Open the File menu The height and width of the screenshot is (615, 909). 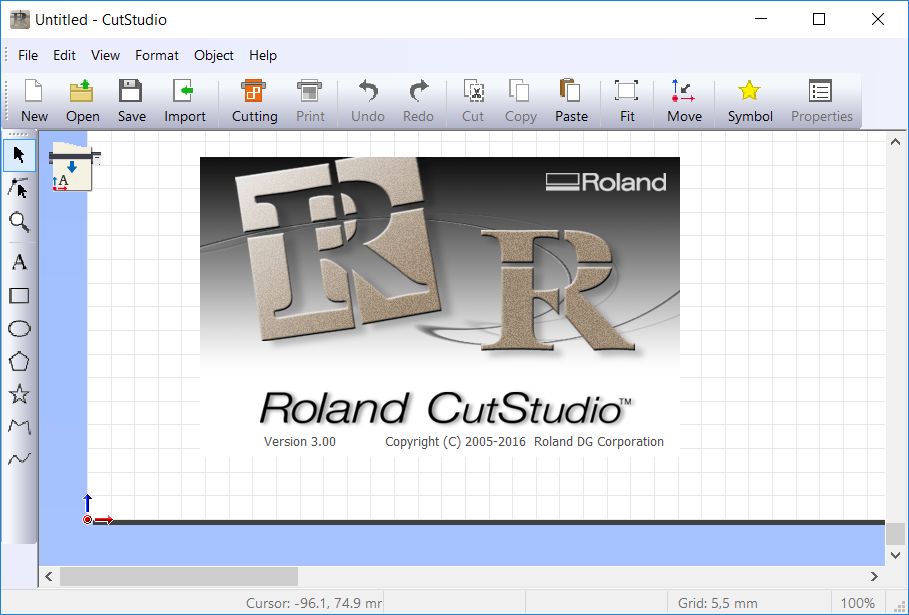(x=28, y=55)
